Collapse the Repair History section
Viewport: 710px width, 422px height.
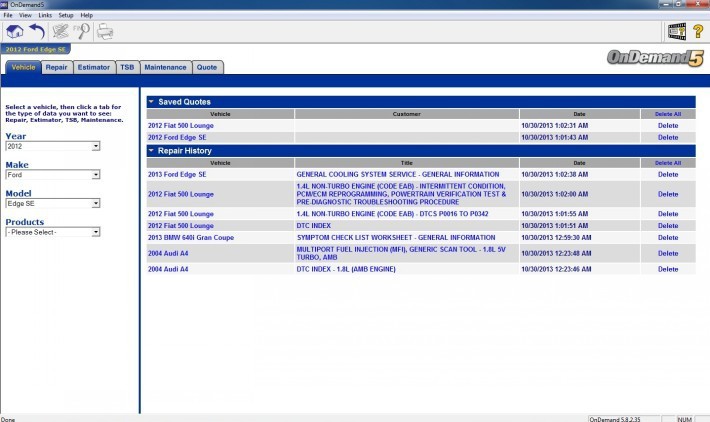click(x=152, y=151)
